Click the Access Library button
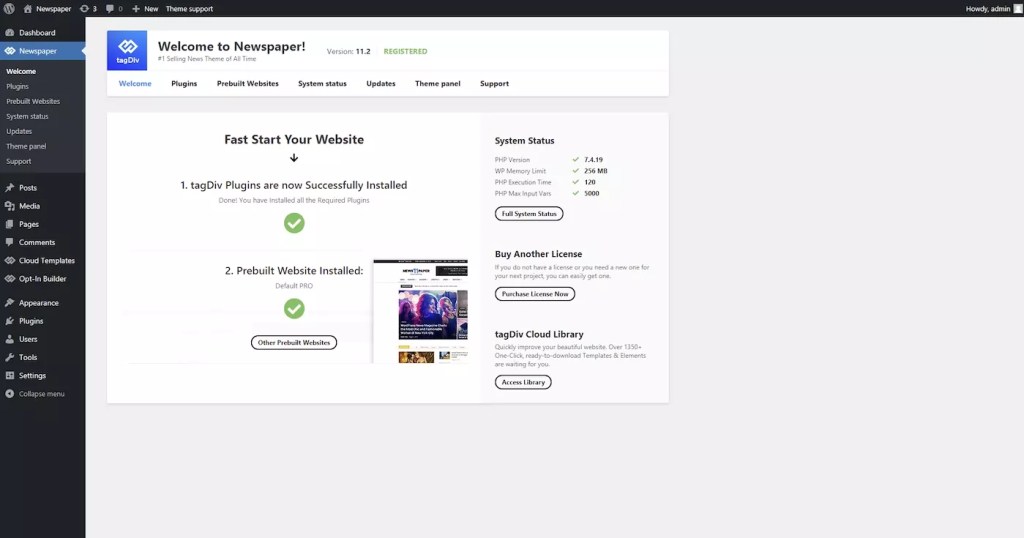This screenshot has height=538, width=1024. pyautogui.click(x=523, y=382)
